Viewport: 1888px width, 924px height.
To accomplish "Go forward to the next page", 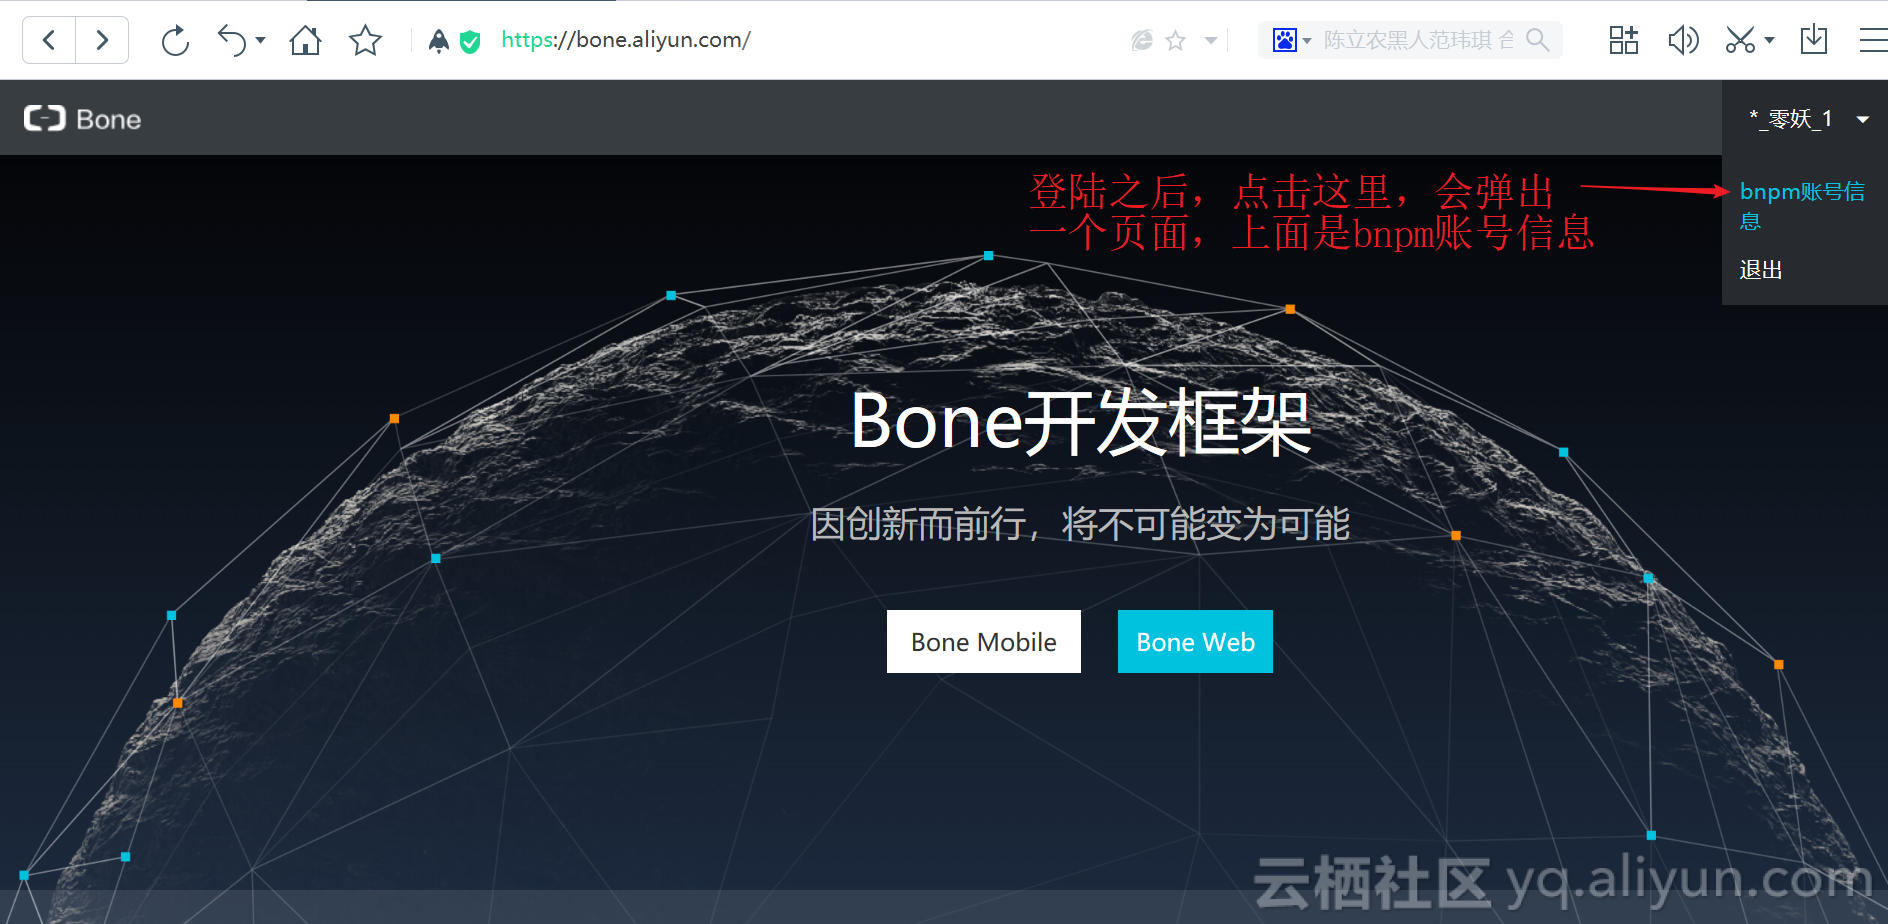I will 102,40.
